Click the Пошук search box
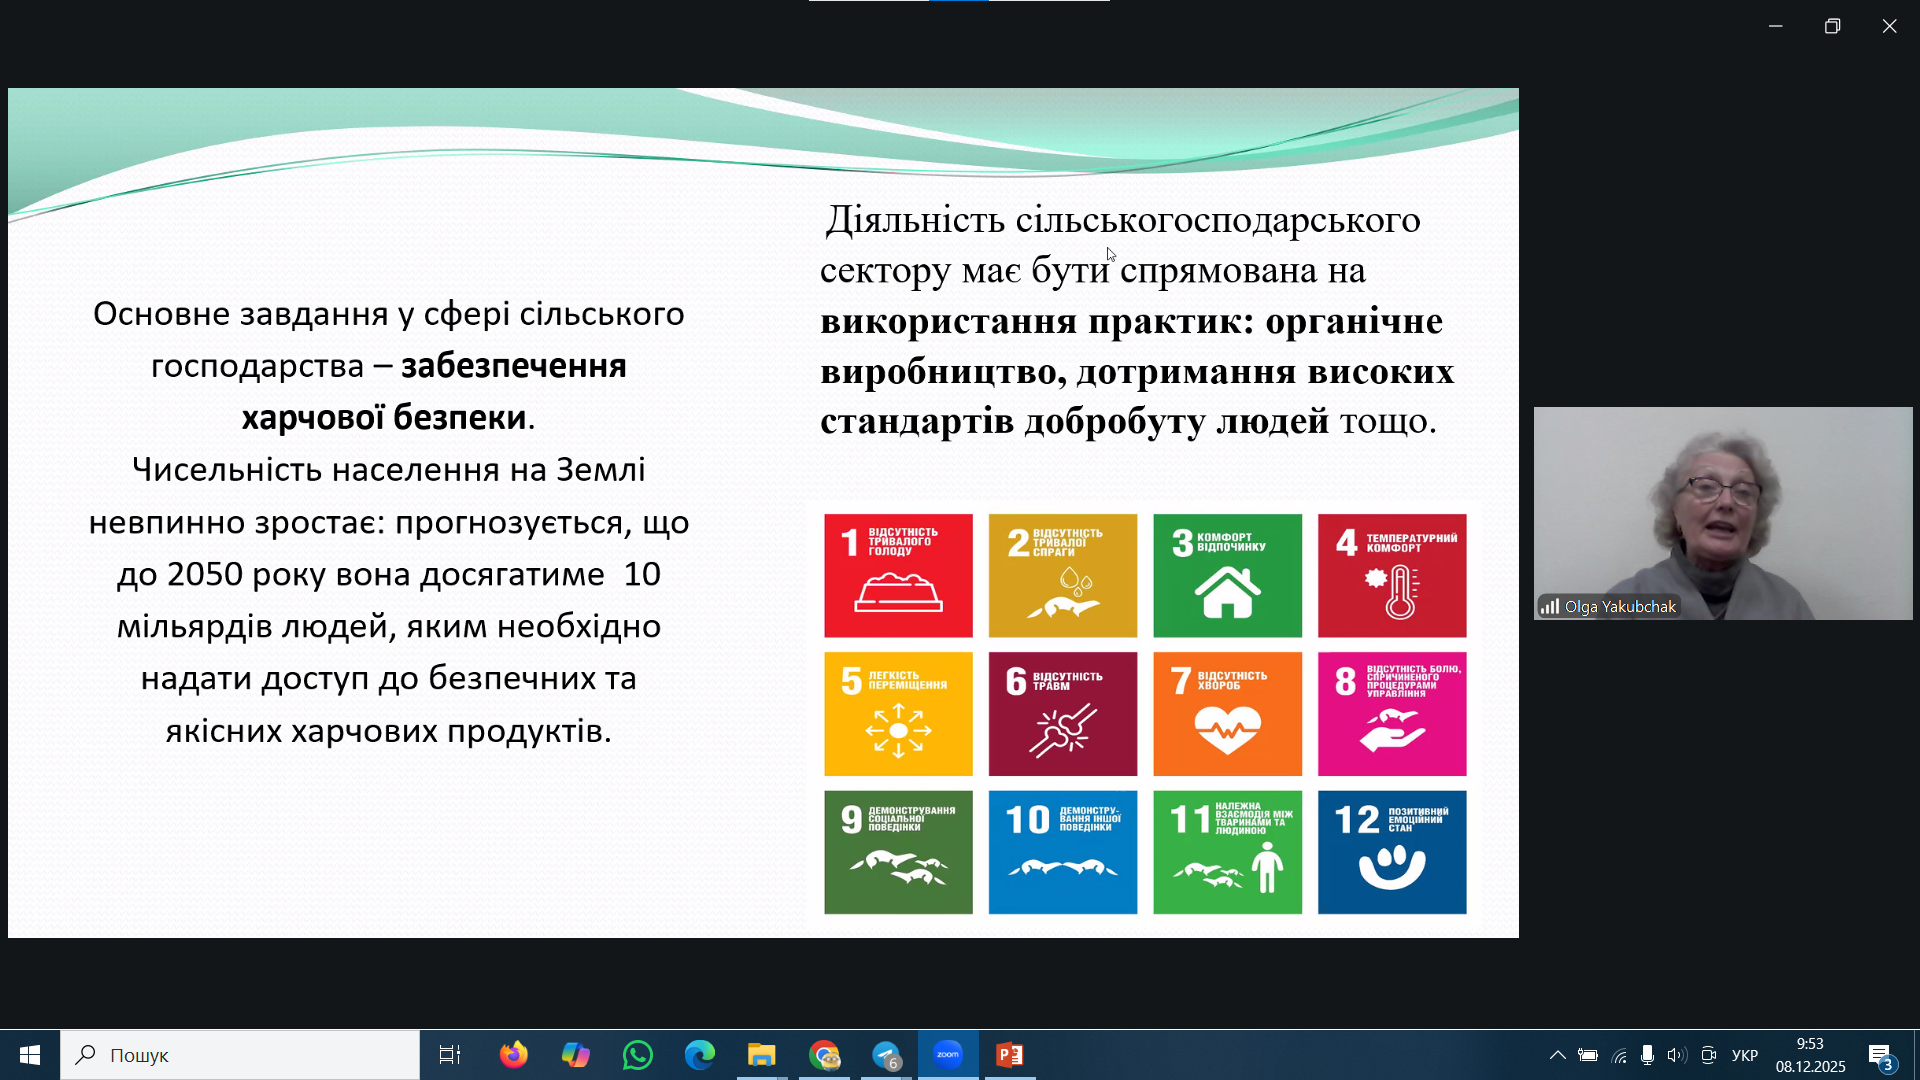Image resolution: width=1920 pixels, height=1080 pixels. point(240,1055)
